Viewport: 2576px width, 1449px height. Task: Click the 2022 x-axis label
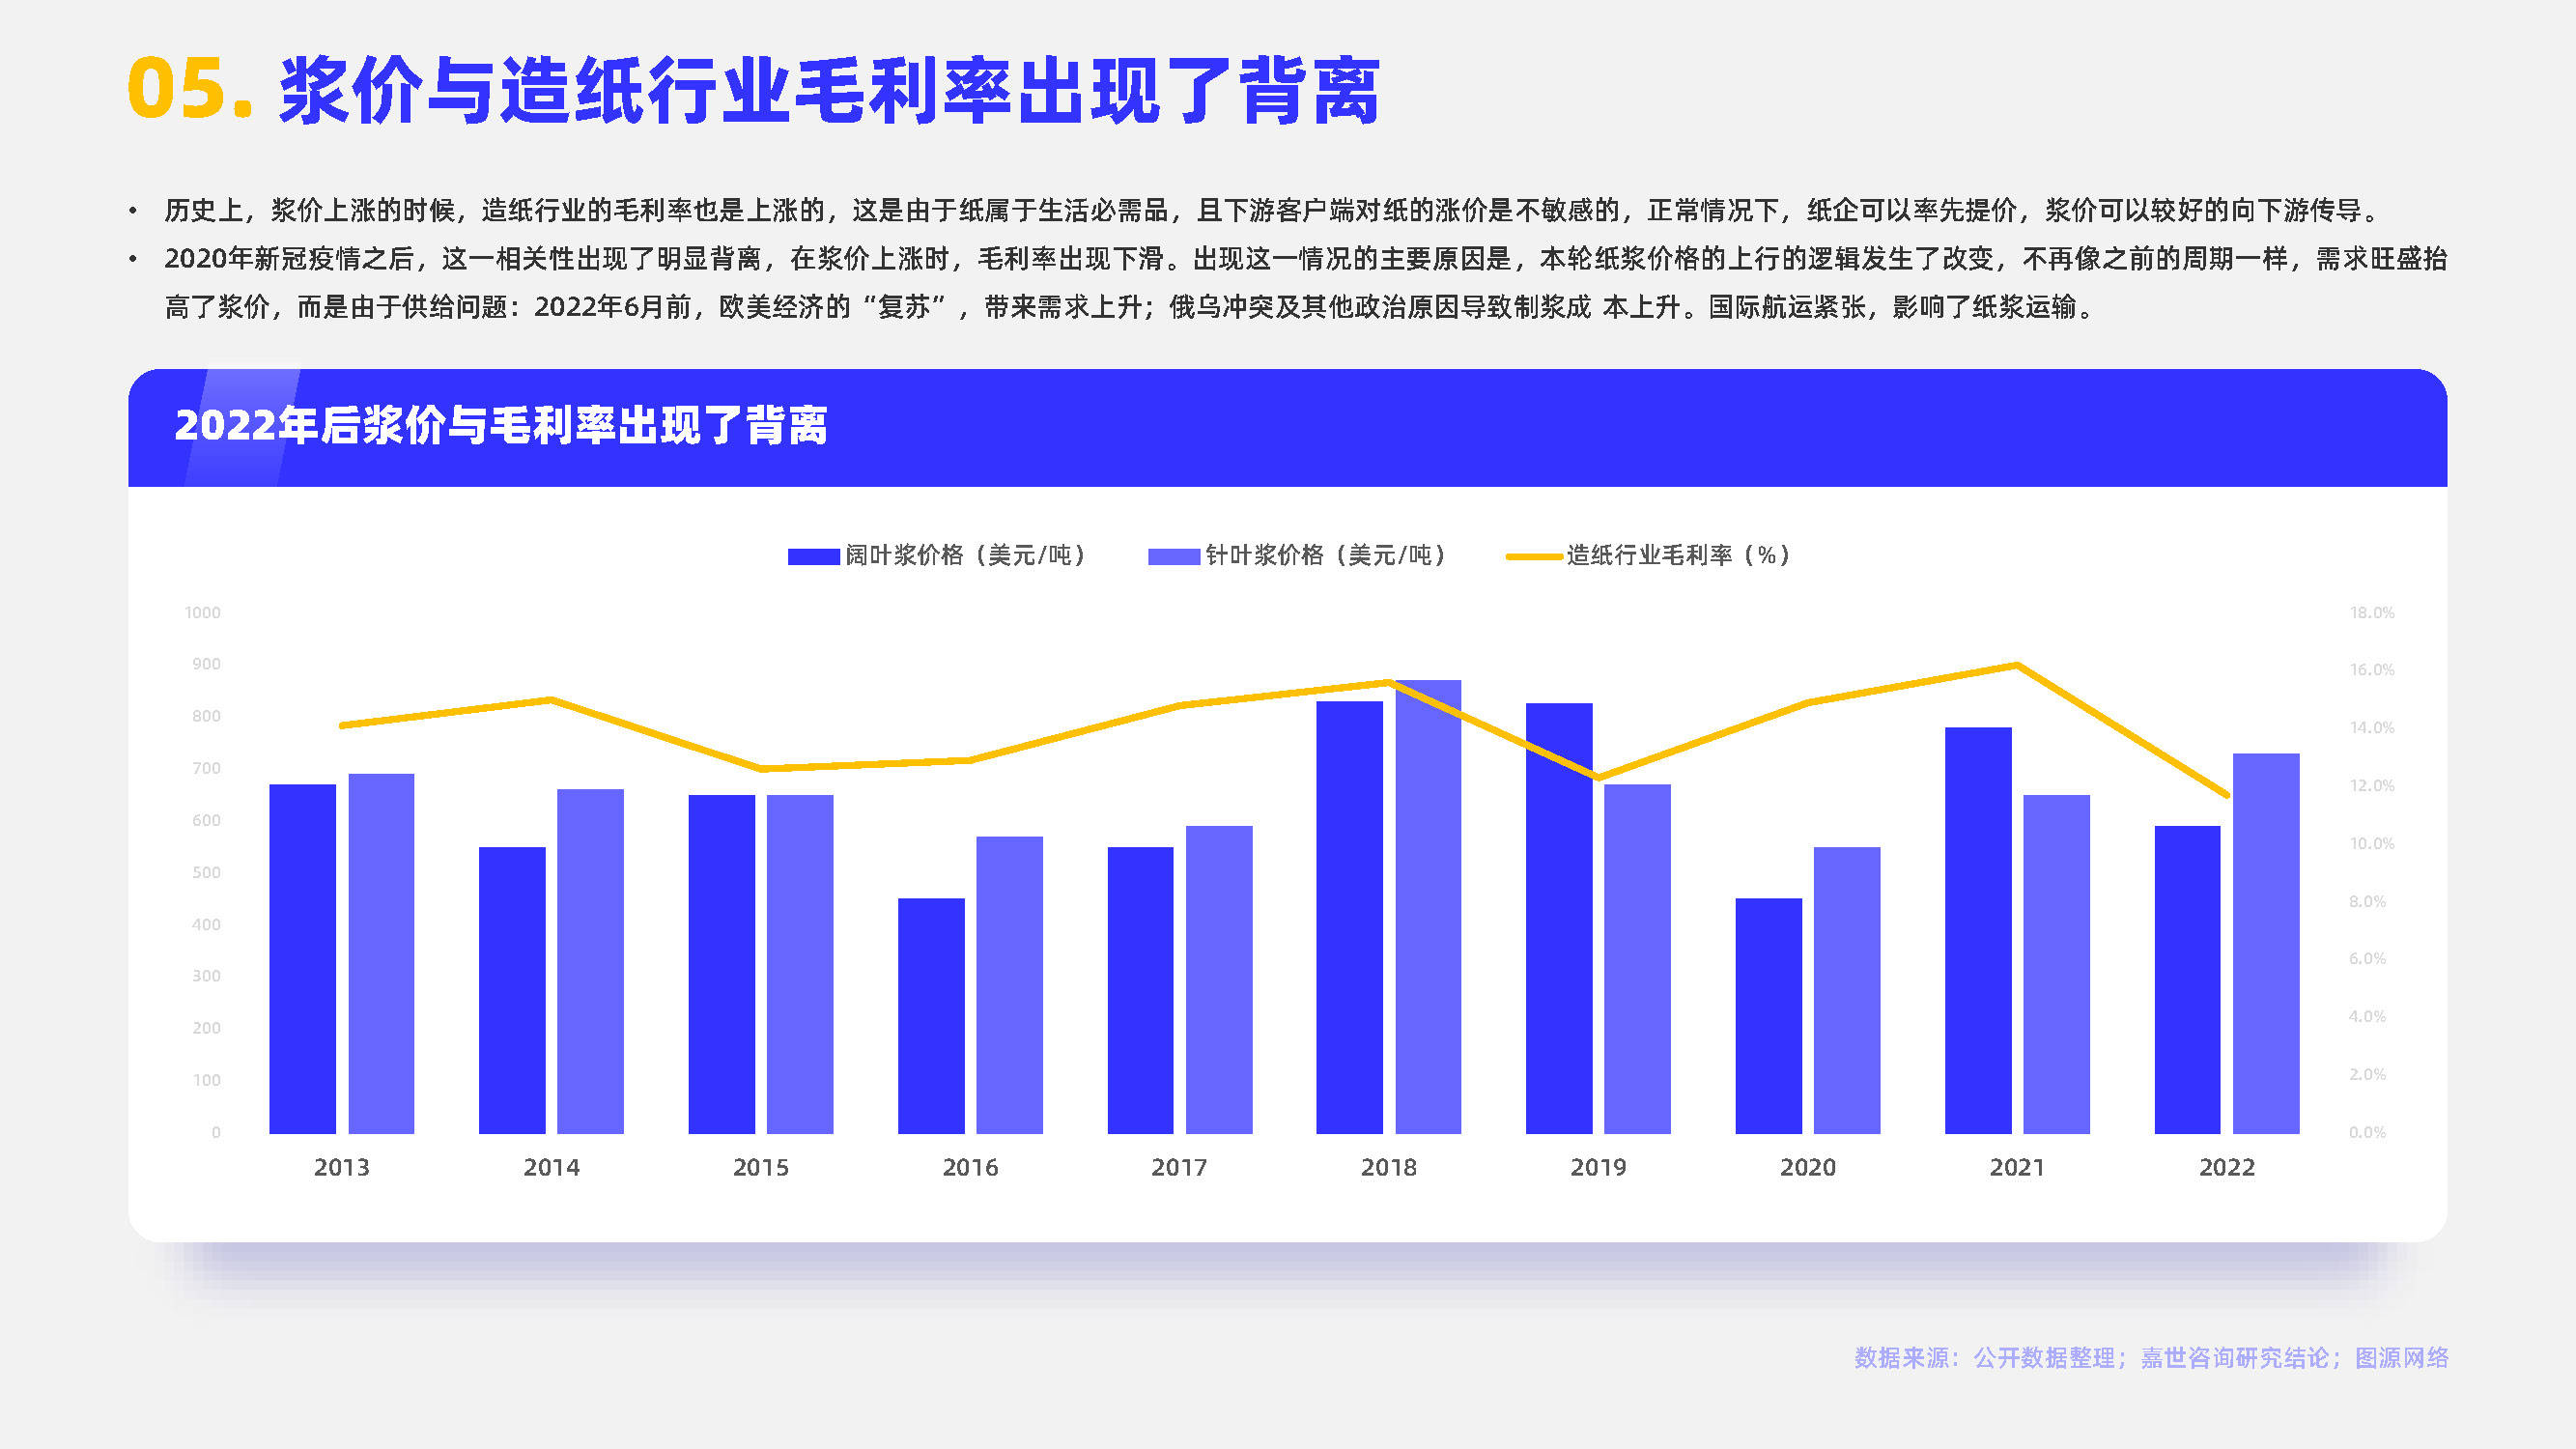2227,1167
